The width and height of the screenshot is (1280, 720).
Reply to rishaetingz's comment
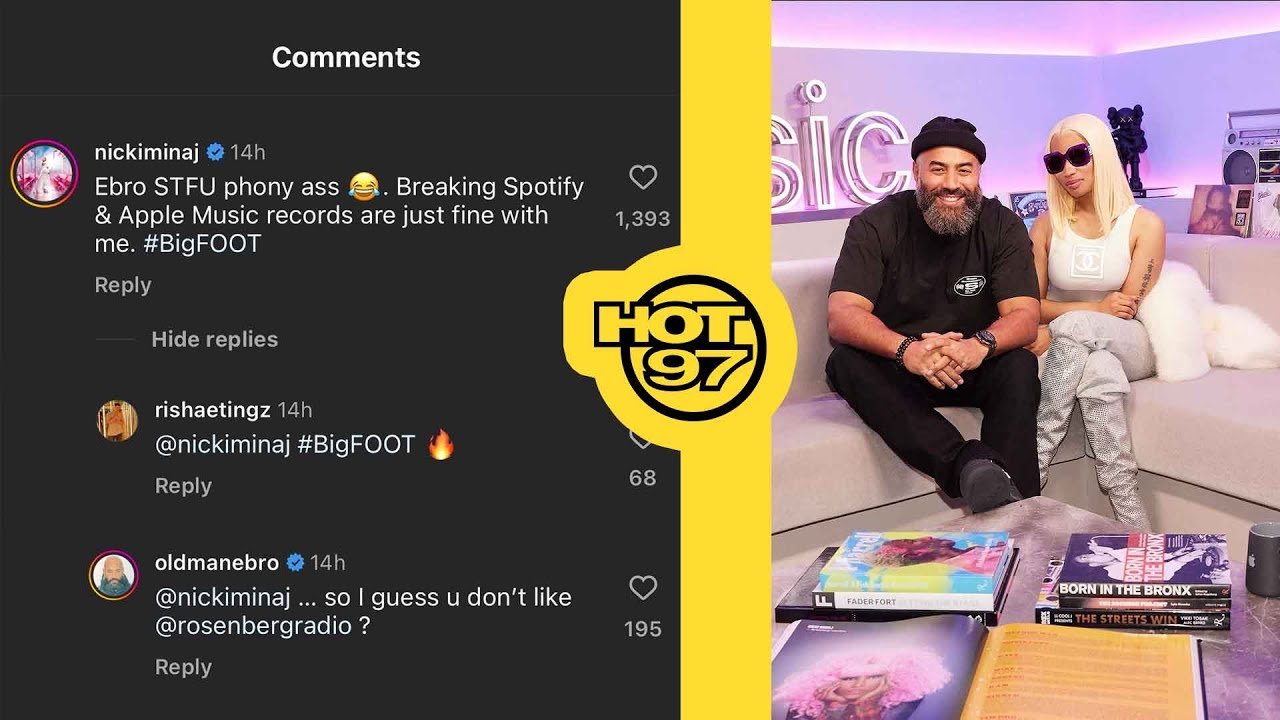tap(183, 486)
